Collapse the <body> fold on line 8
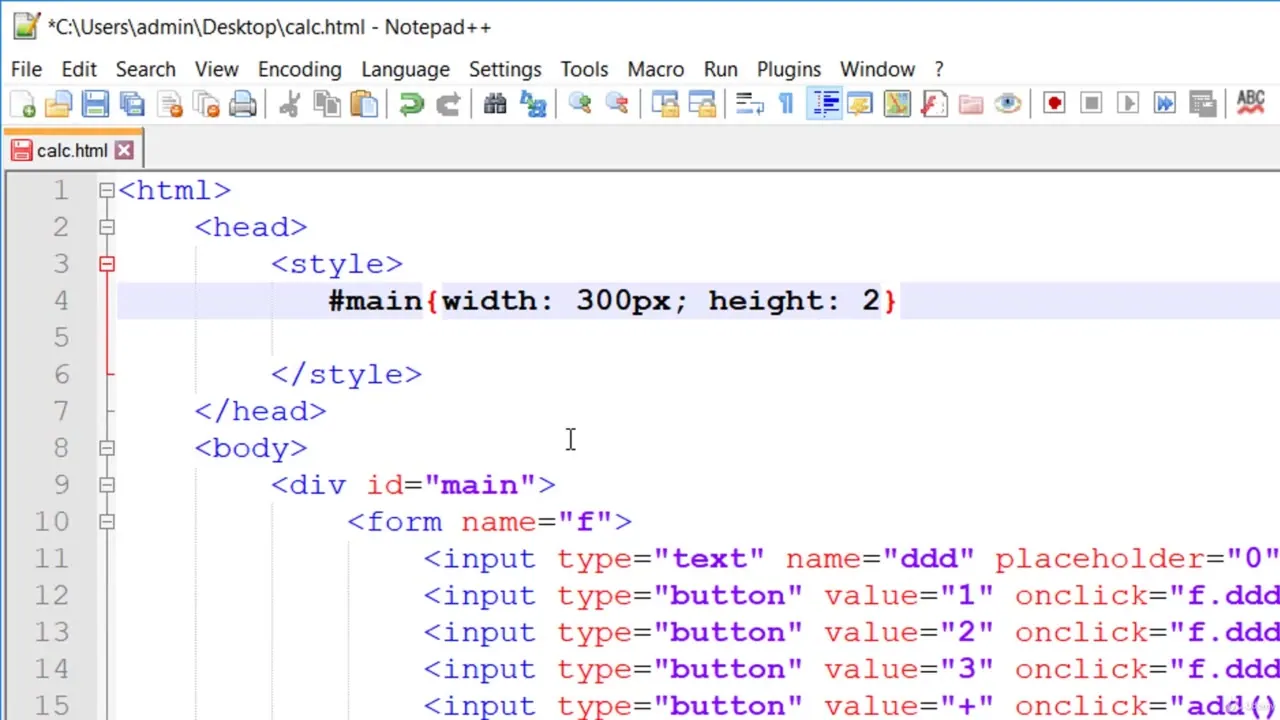 (x=107, y=448)
